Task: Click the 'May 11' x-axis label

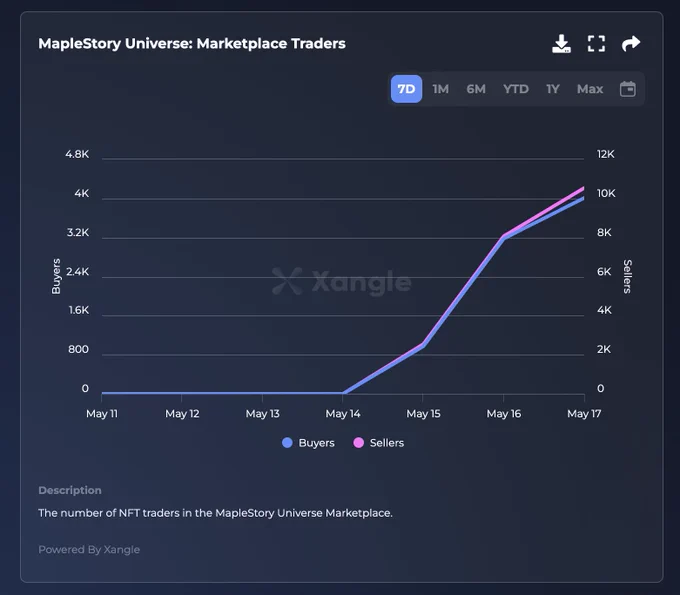Action: click(x=102, y=414)
